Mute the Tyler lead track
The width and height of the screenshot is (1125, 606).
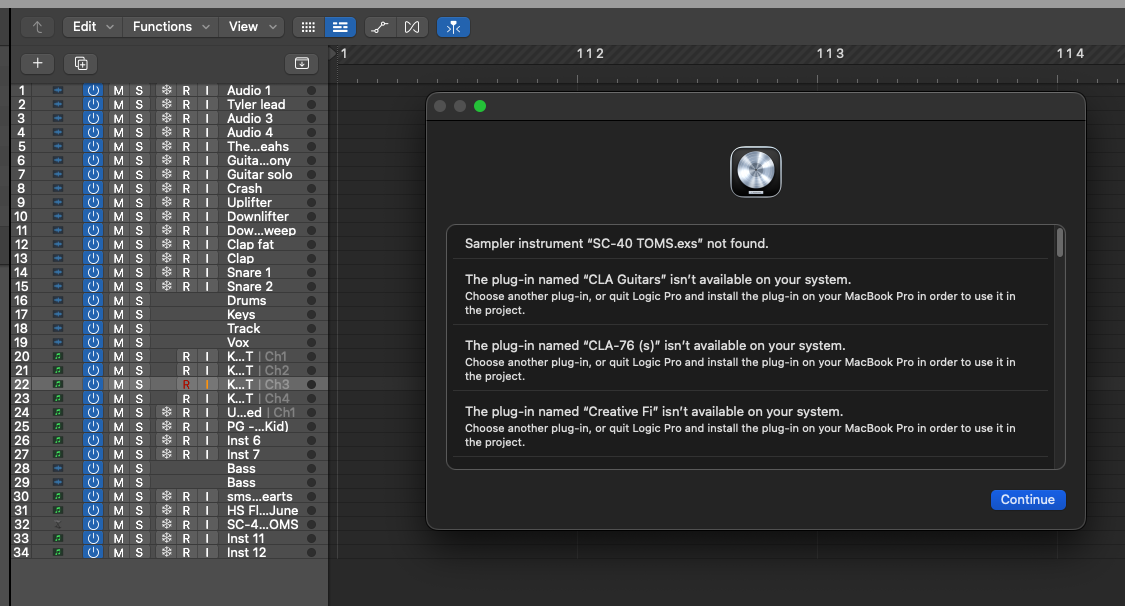[118, 105]
